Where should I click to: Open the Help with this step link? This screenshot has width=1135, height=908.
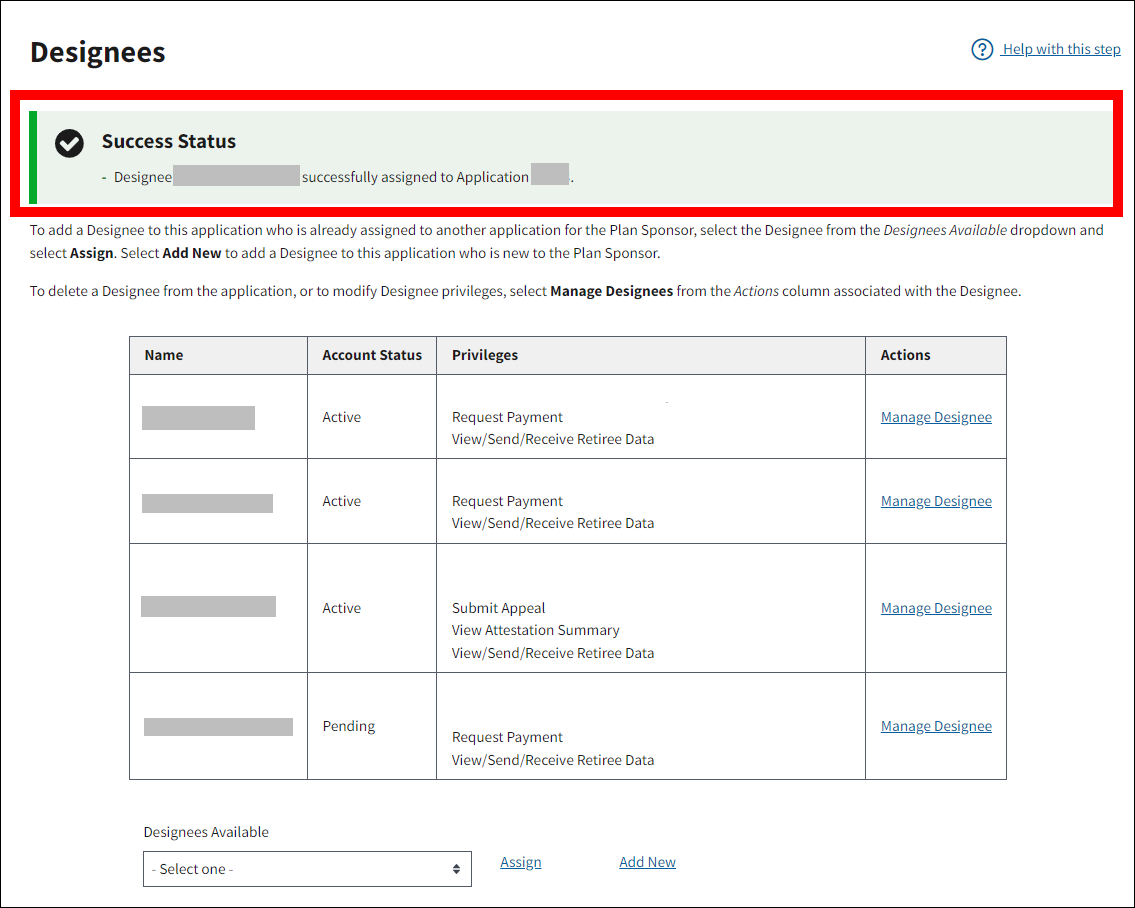pos(1061,49)
